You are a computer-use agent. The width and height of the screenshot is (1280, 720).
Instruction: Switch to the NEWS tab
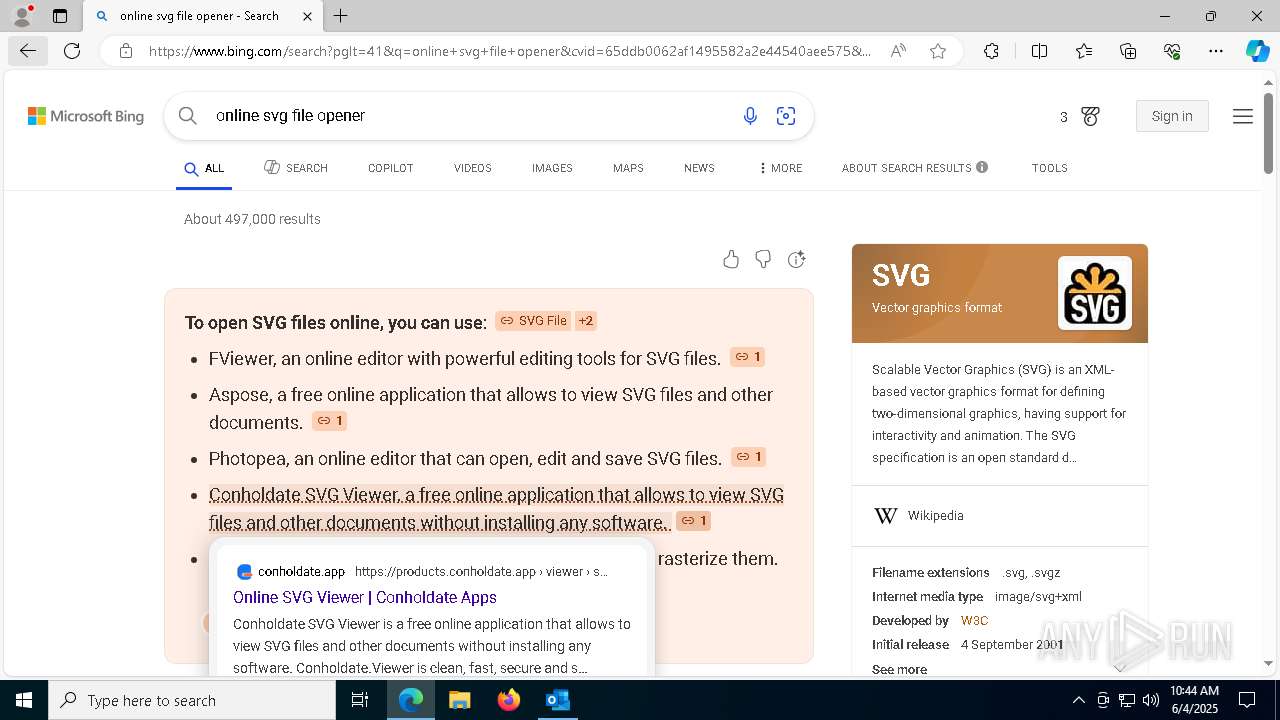coord(699,168)
